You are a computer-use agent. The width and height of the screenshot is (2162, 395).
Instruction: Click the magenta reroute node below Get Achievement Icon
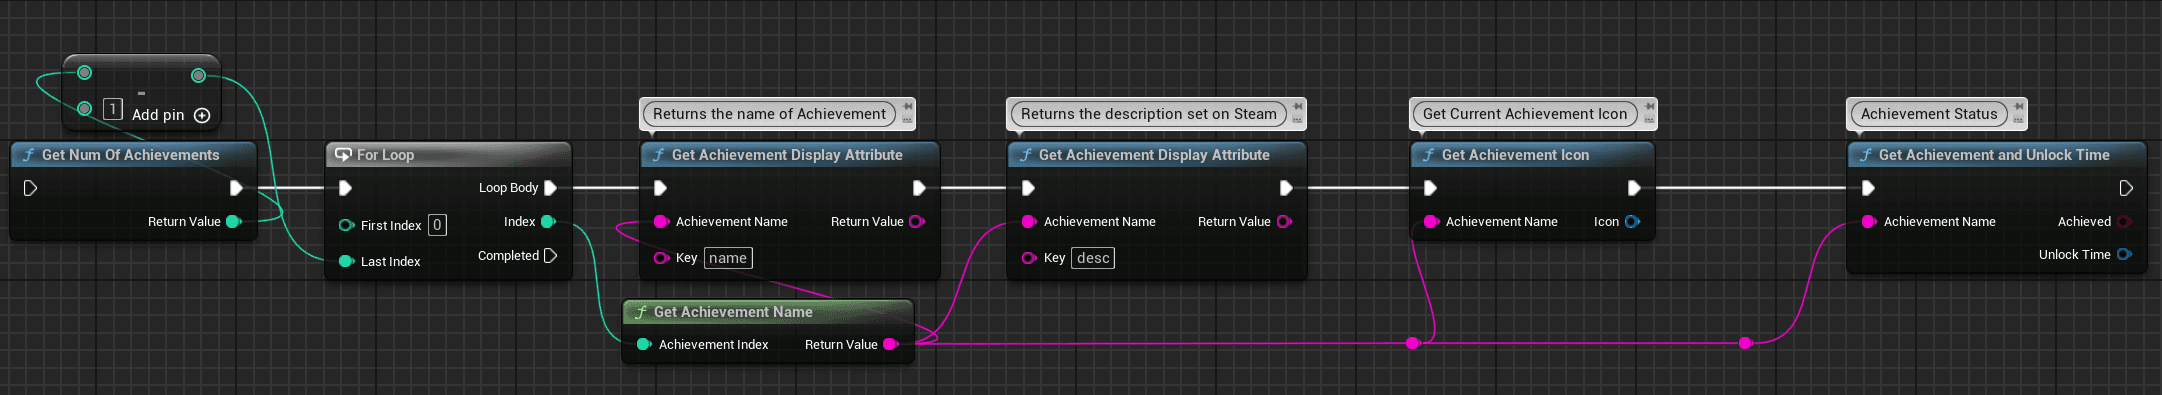(x=1413, y=343)
